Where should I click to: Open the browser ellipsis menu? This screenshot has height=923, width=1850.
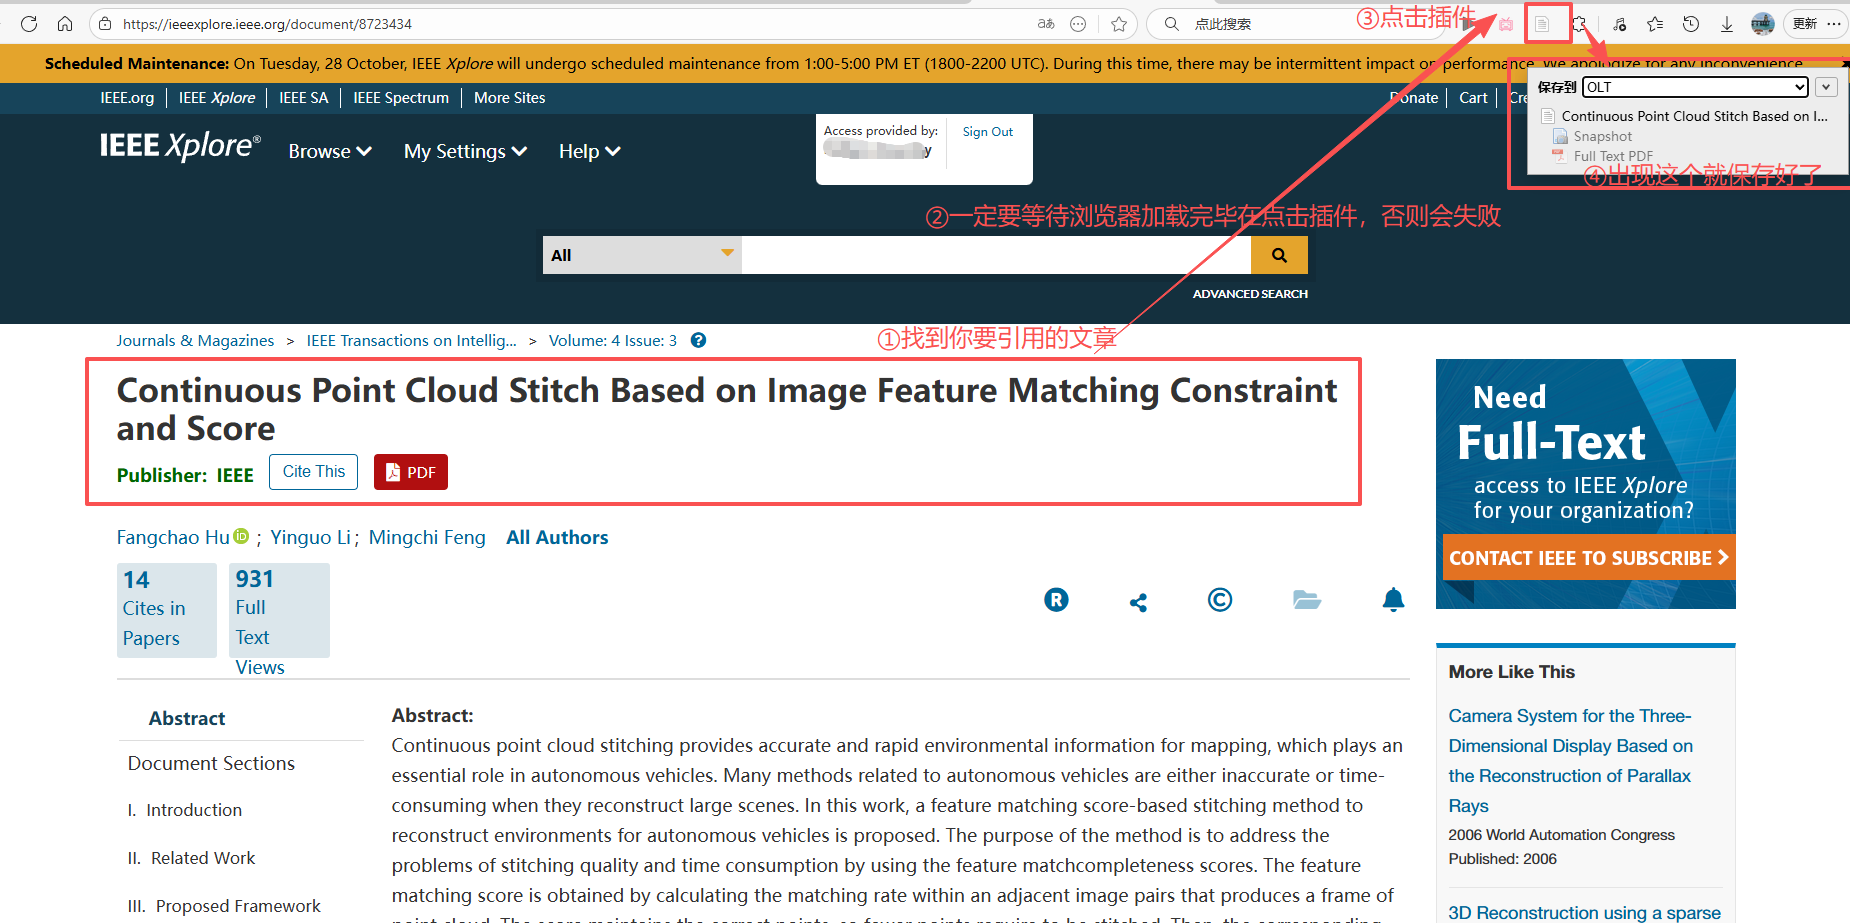[x=1833, y=24]
